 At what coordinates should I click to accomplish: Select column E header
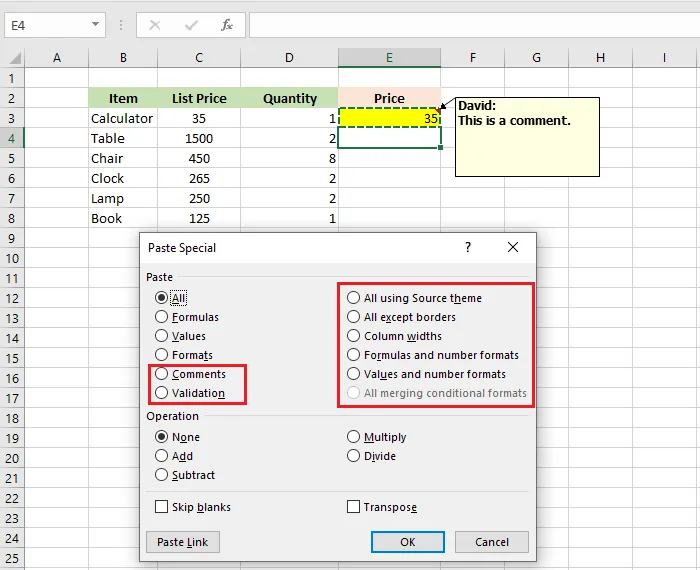[389, 58]
